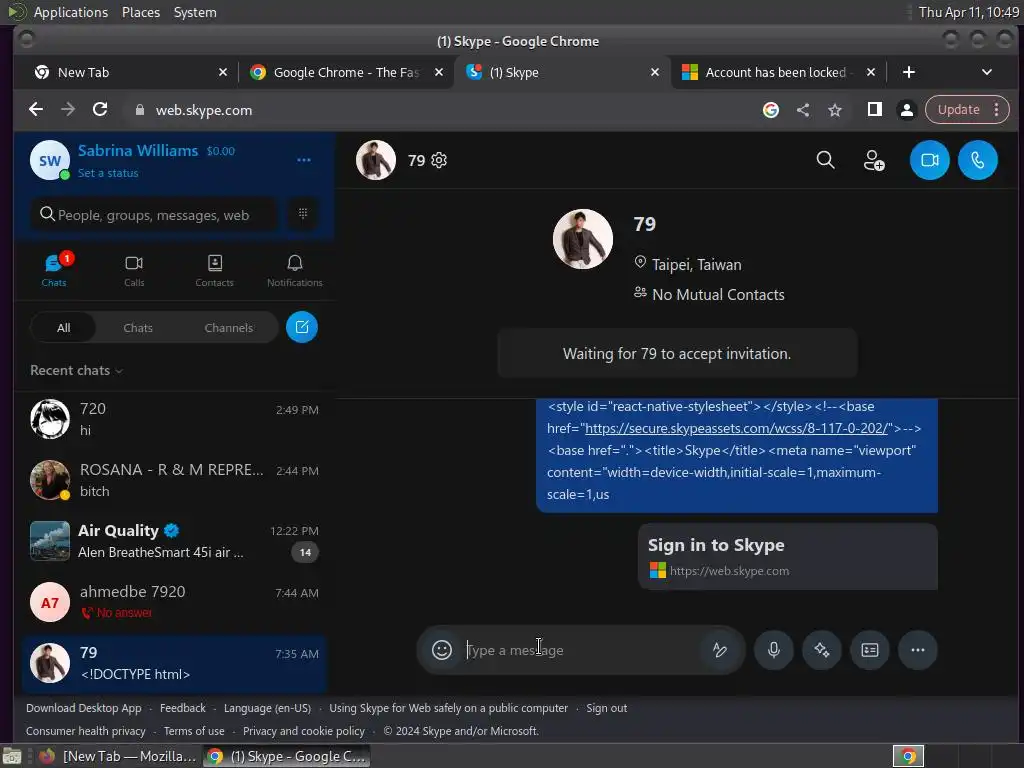This screenshot has width=1024, height=768.
Task: Click Sign out link
Action: click(606, 708)
